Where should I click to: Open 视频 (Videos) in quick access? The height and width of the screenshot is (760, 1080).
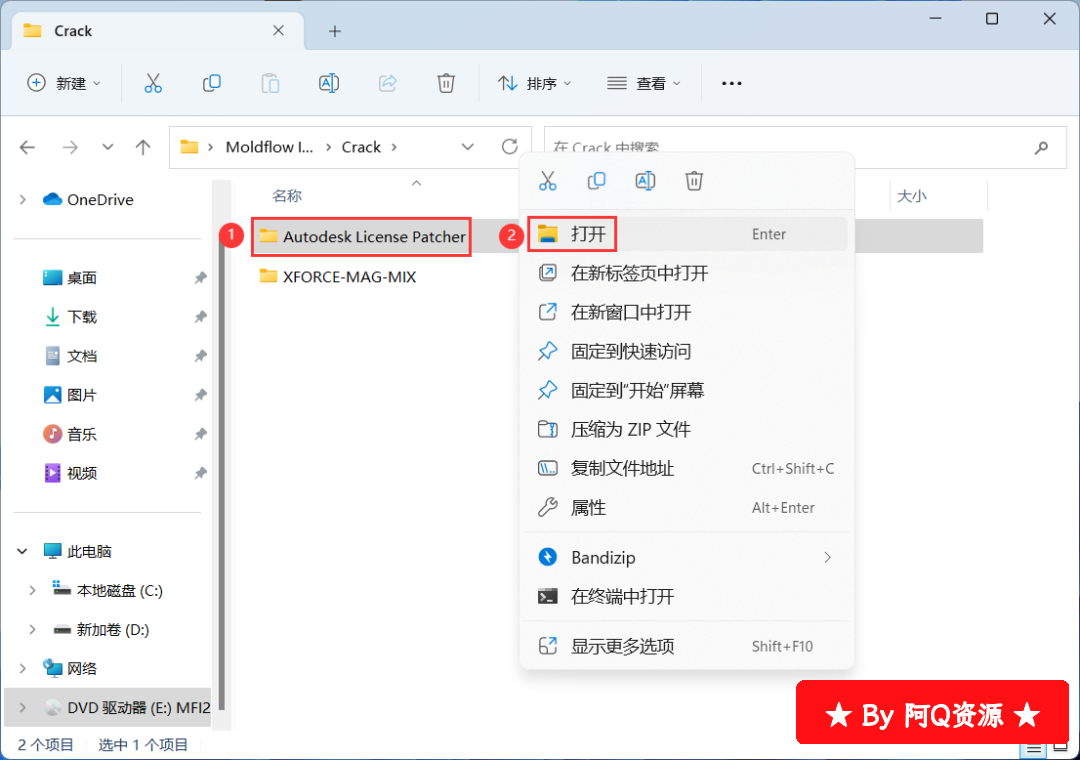(x=81, y=473)
